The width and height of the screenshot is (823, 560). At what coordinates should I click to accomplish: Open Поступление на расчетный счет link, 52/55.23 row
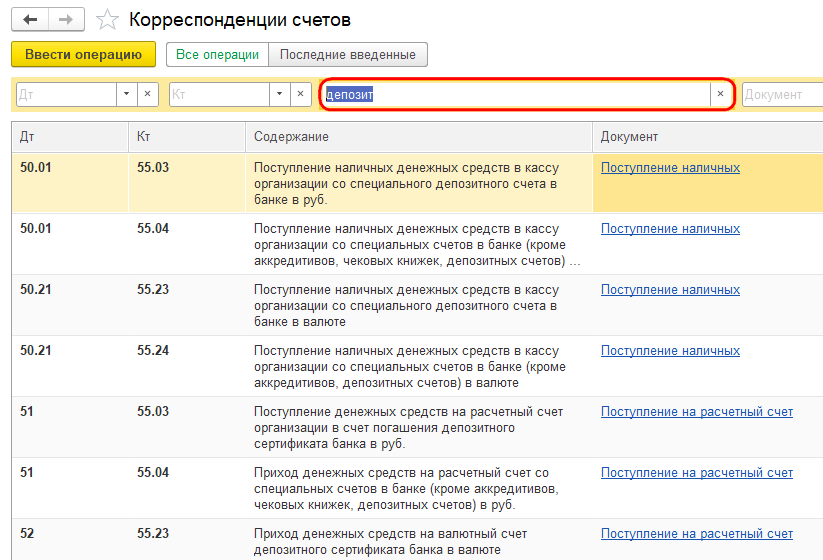(x=697, y=534)
